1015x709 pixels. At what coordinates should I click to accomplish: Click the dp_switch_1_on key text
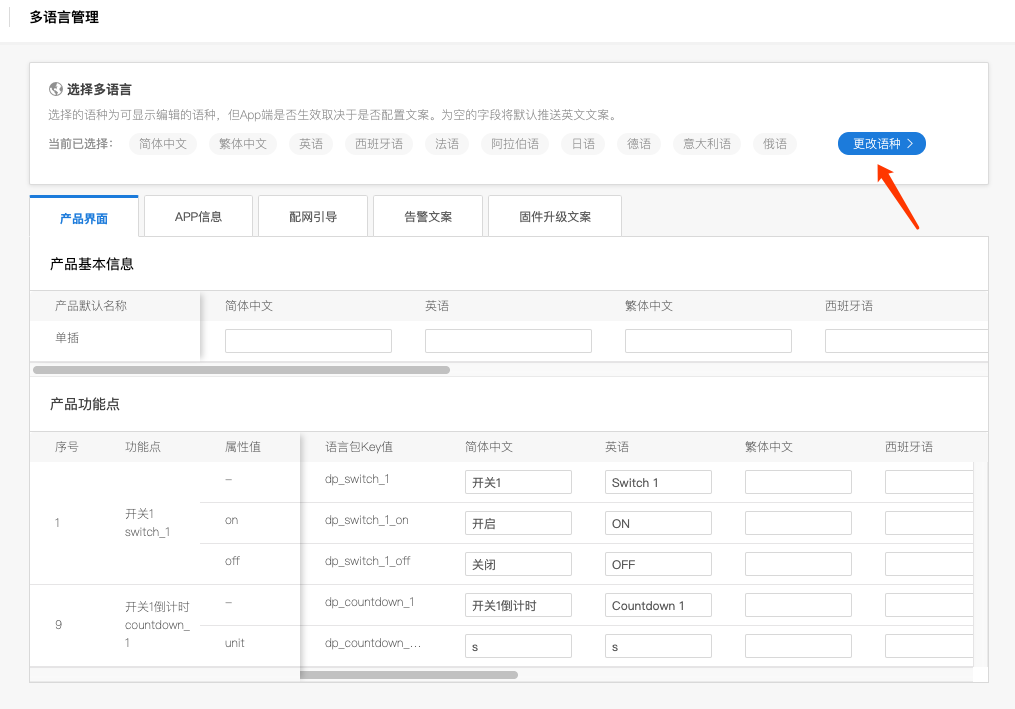point(366,520)
